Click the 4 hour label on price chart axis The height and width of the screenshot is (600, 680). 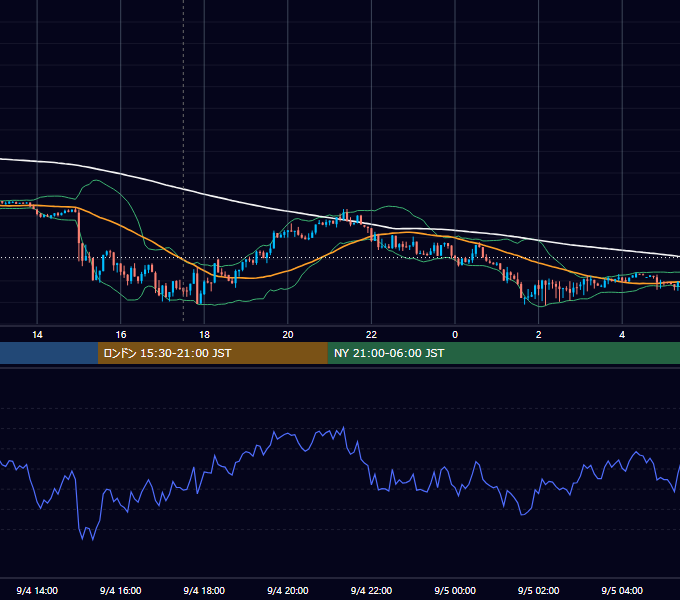point(622,335)
